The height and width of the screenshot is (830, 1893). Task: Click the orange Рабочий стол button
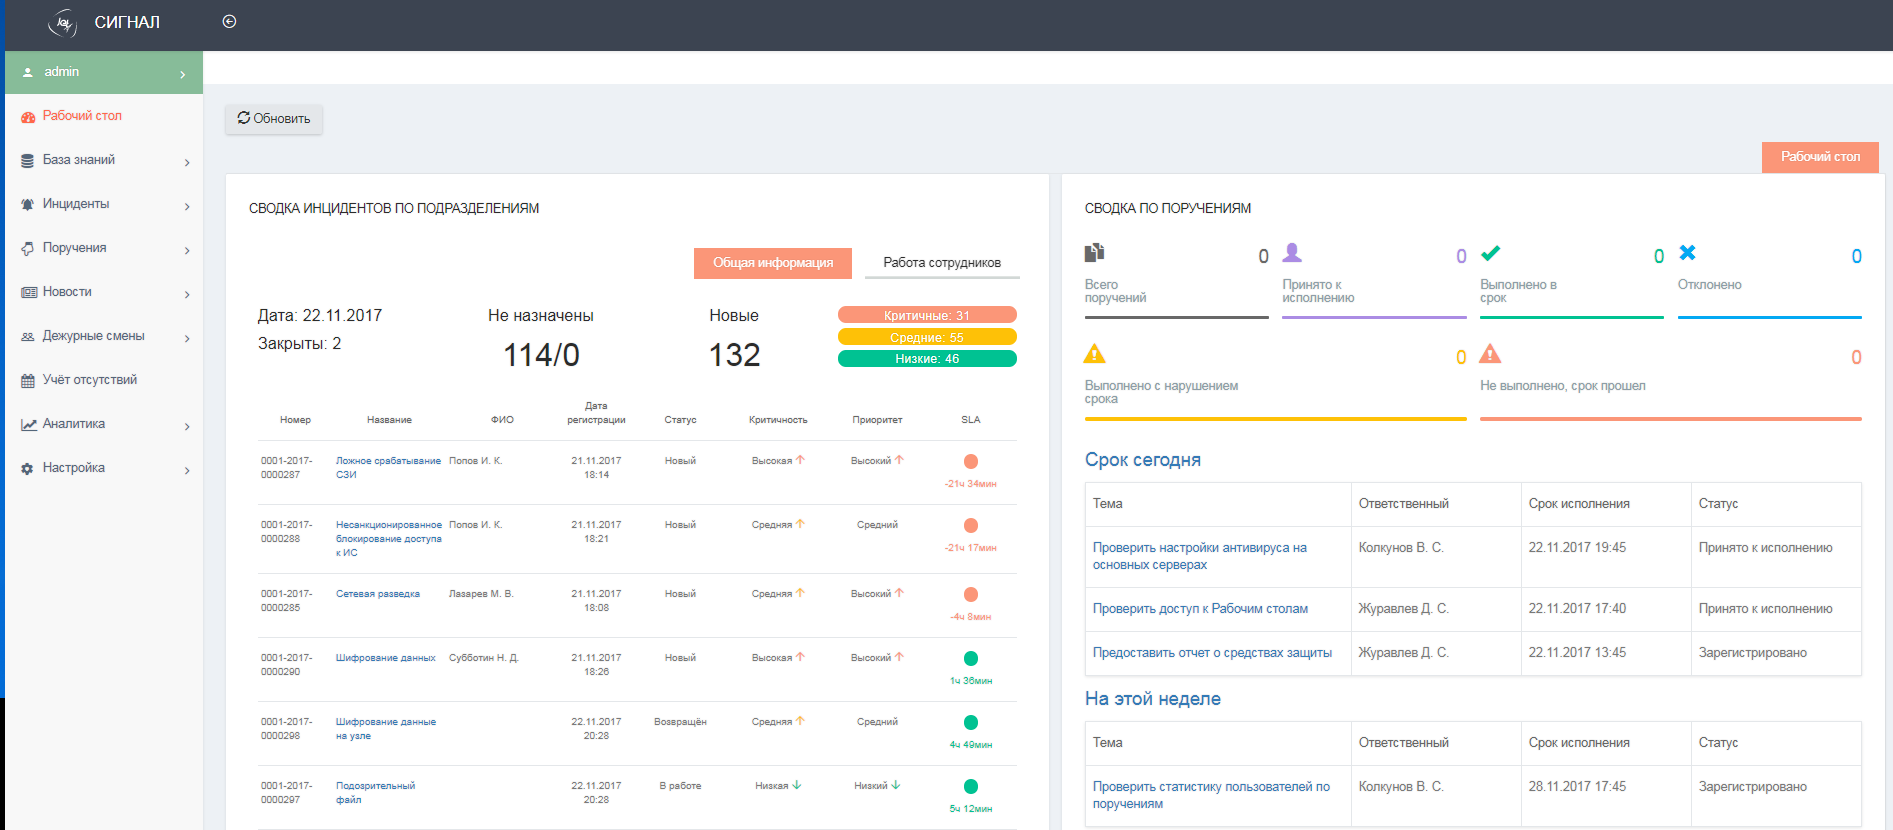click(x=1819, y=157)
